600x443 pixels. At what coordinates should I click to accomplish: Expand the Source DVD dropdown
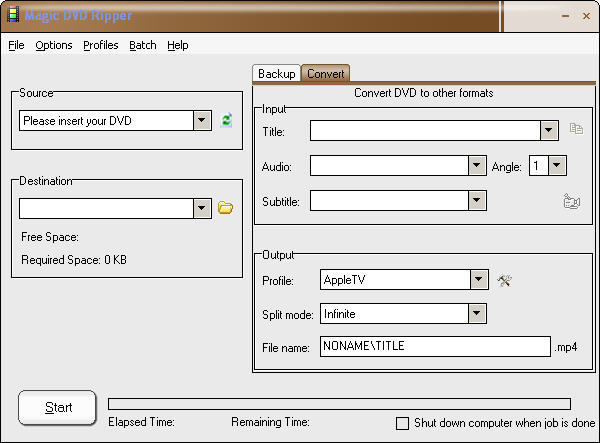pyautogui.click(x=202, y=121)
